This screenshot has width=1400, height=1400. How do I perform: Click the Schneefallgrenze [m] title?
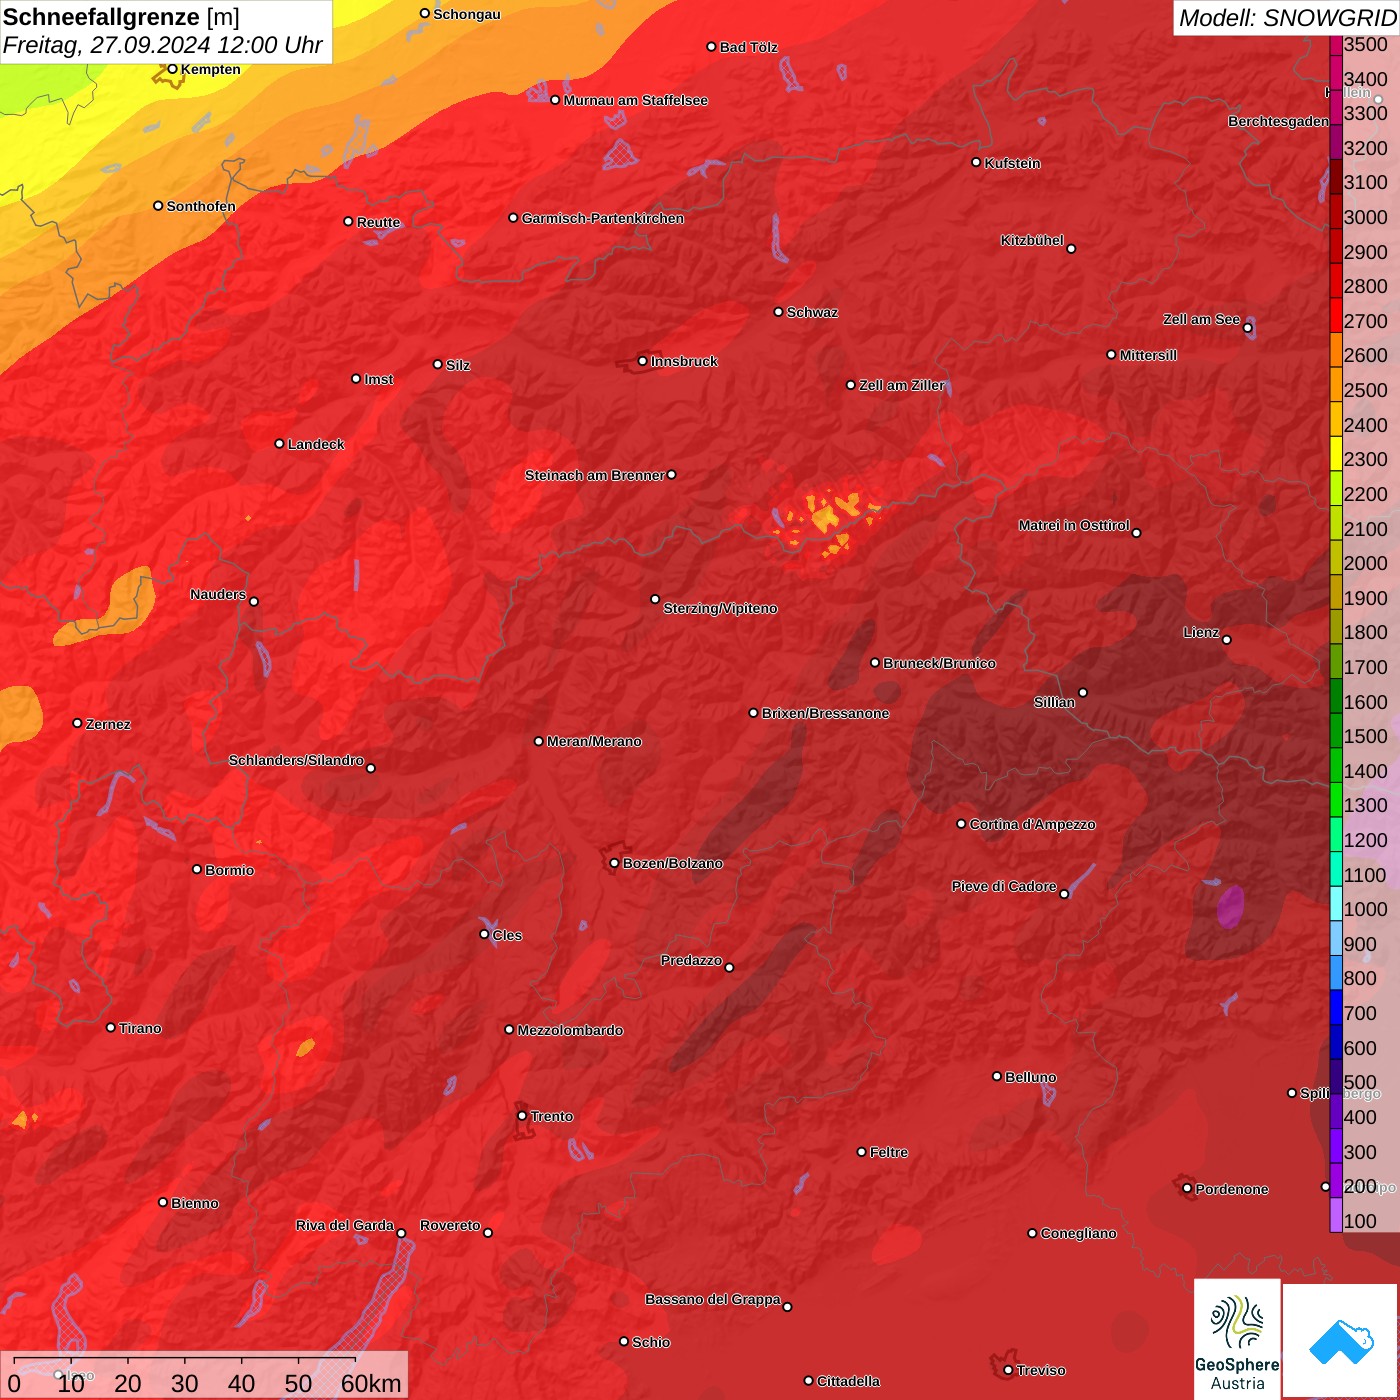121,17
